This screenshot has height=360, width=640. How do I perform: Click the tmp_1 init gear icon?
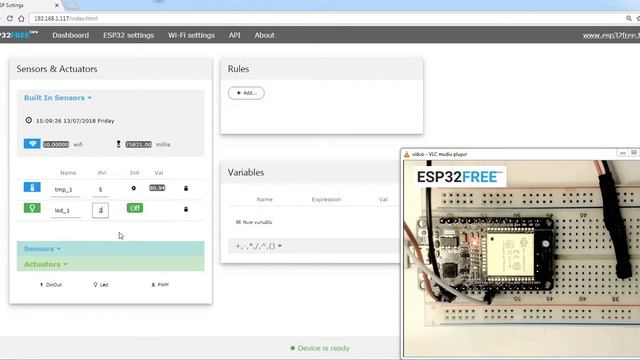click(133, 188)
